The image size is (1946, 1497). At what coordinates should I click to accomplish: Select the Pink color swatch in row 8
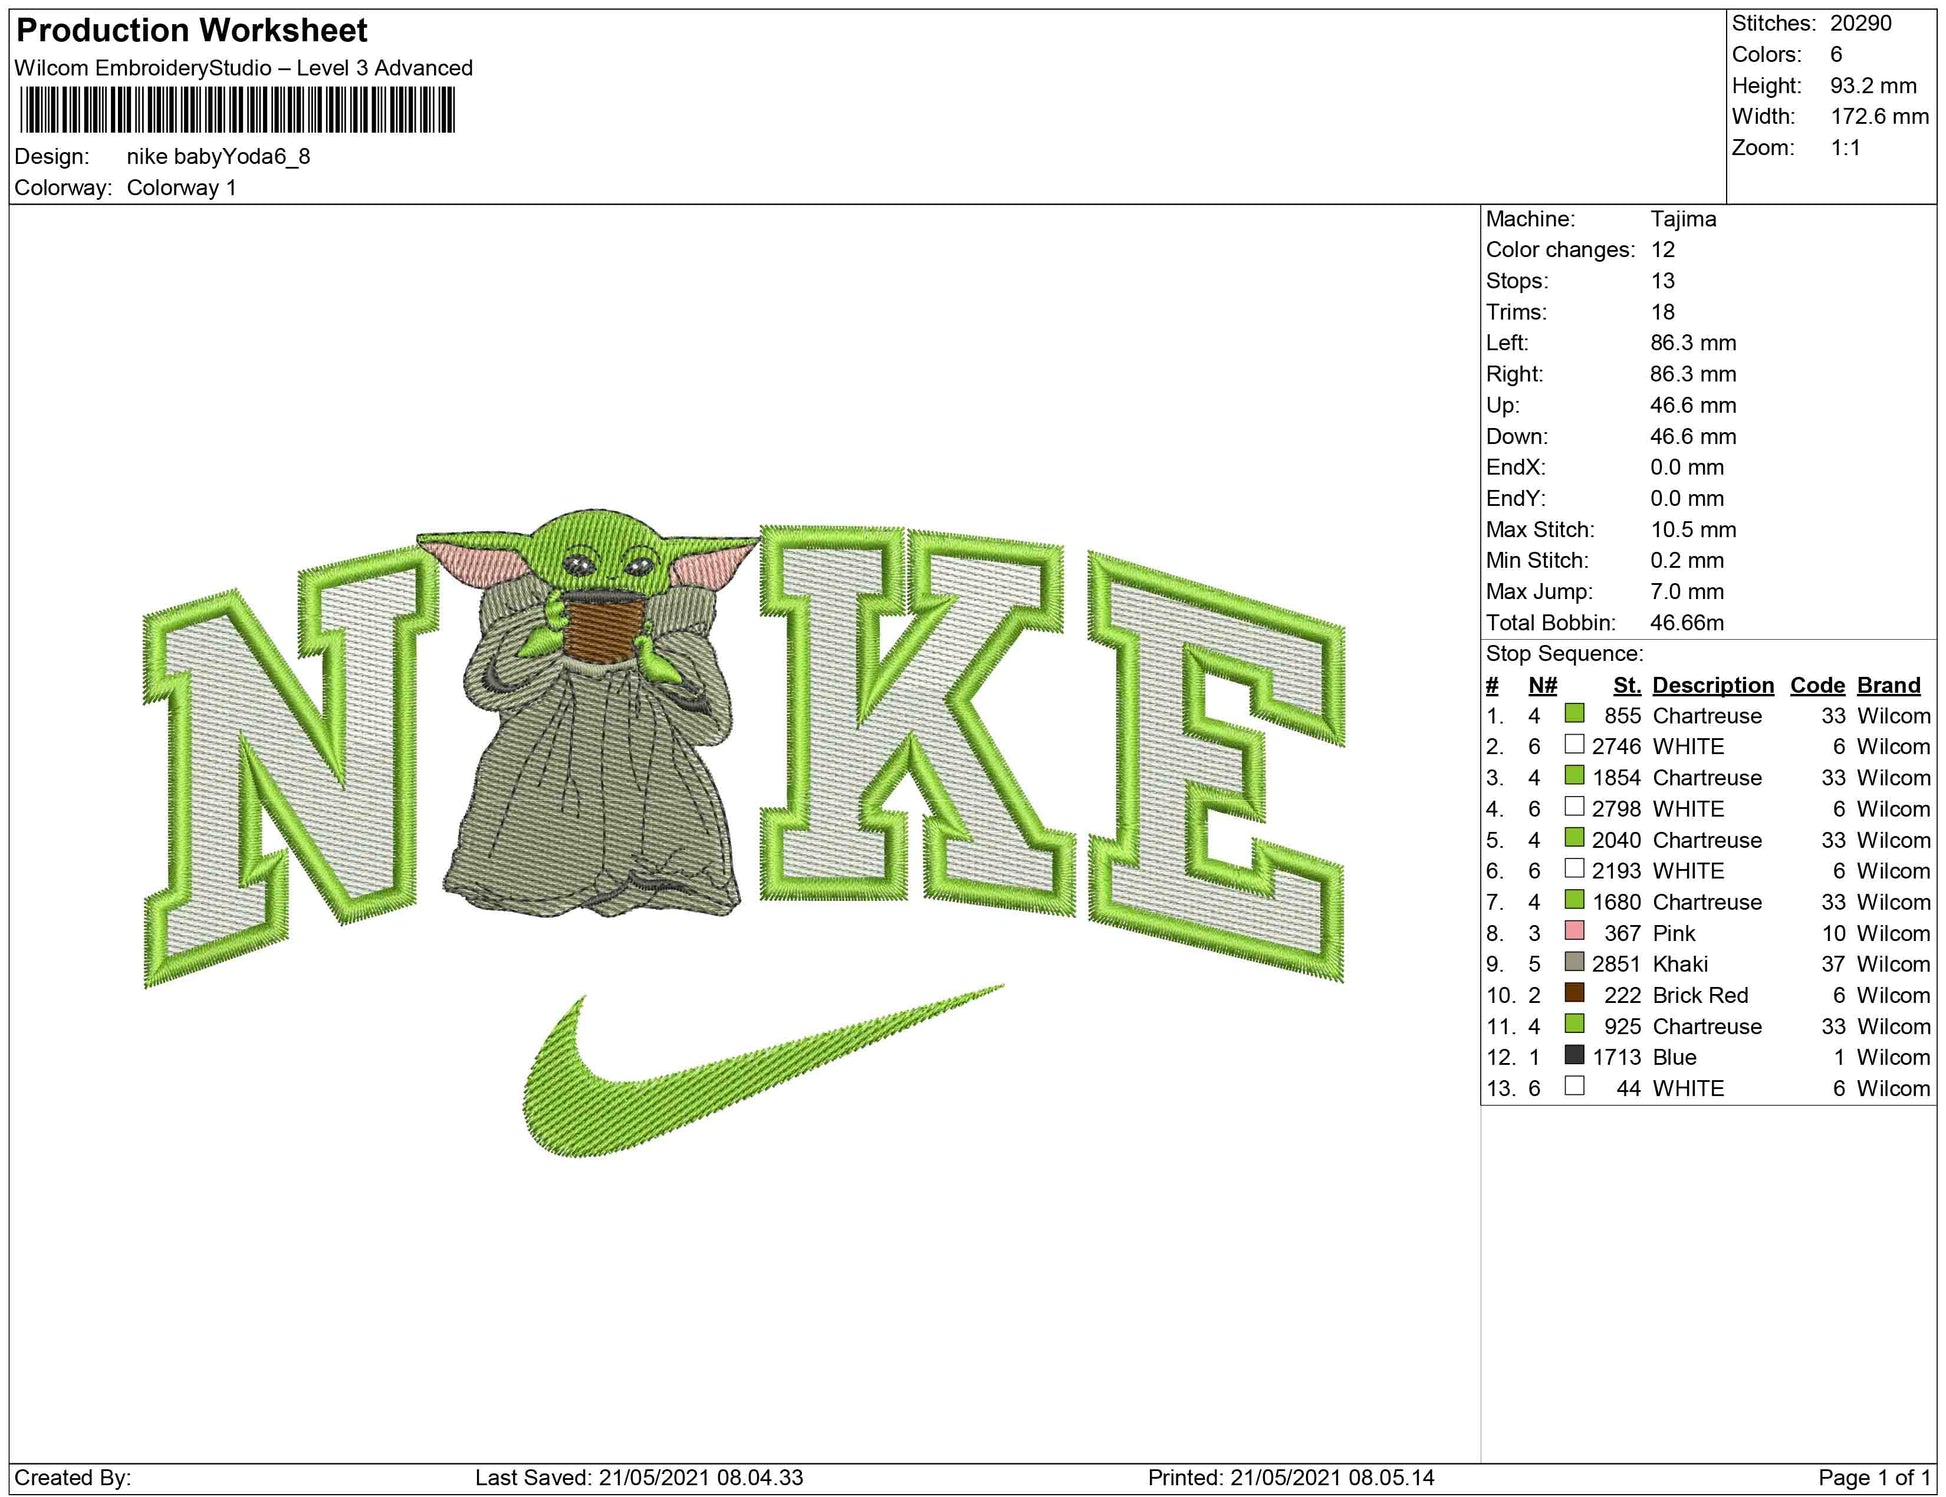[x=1574, y=931]
